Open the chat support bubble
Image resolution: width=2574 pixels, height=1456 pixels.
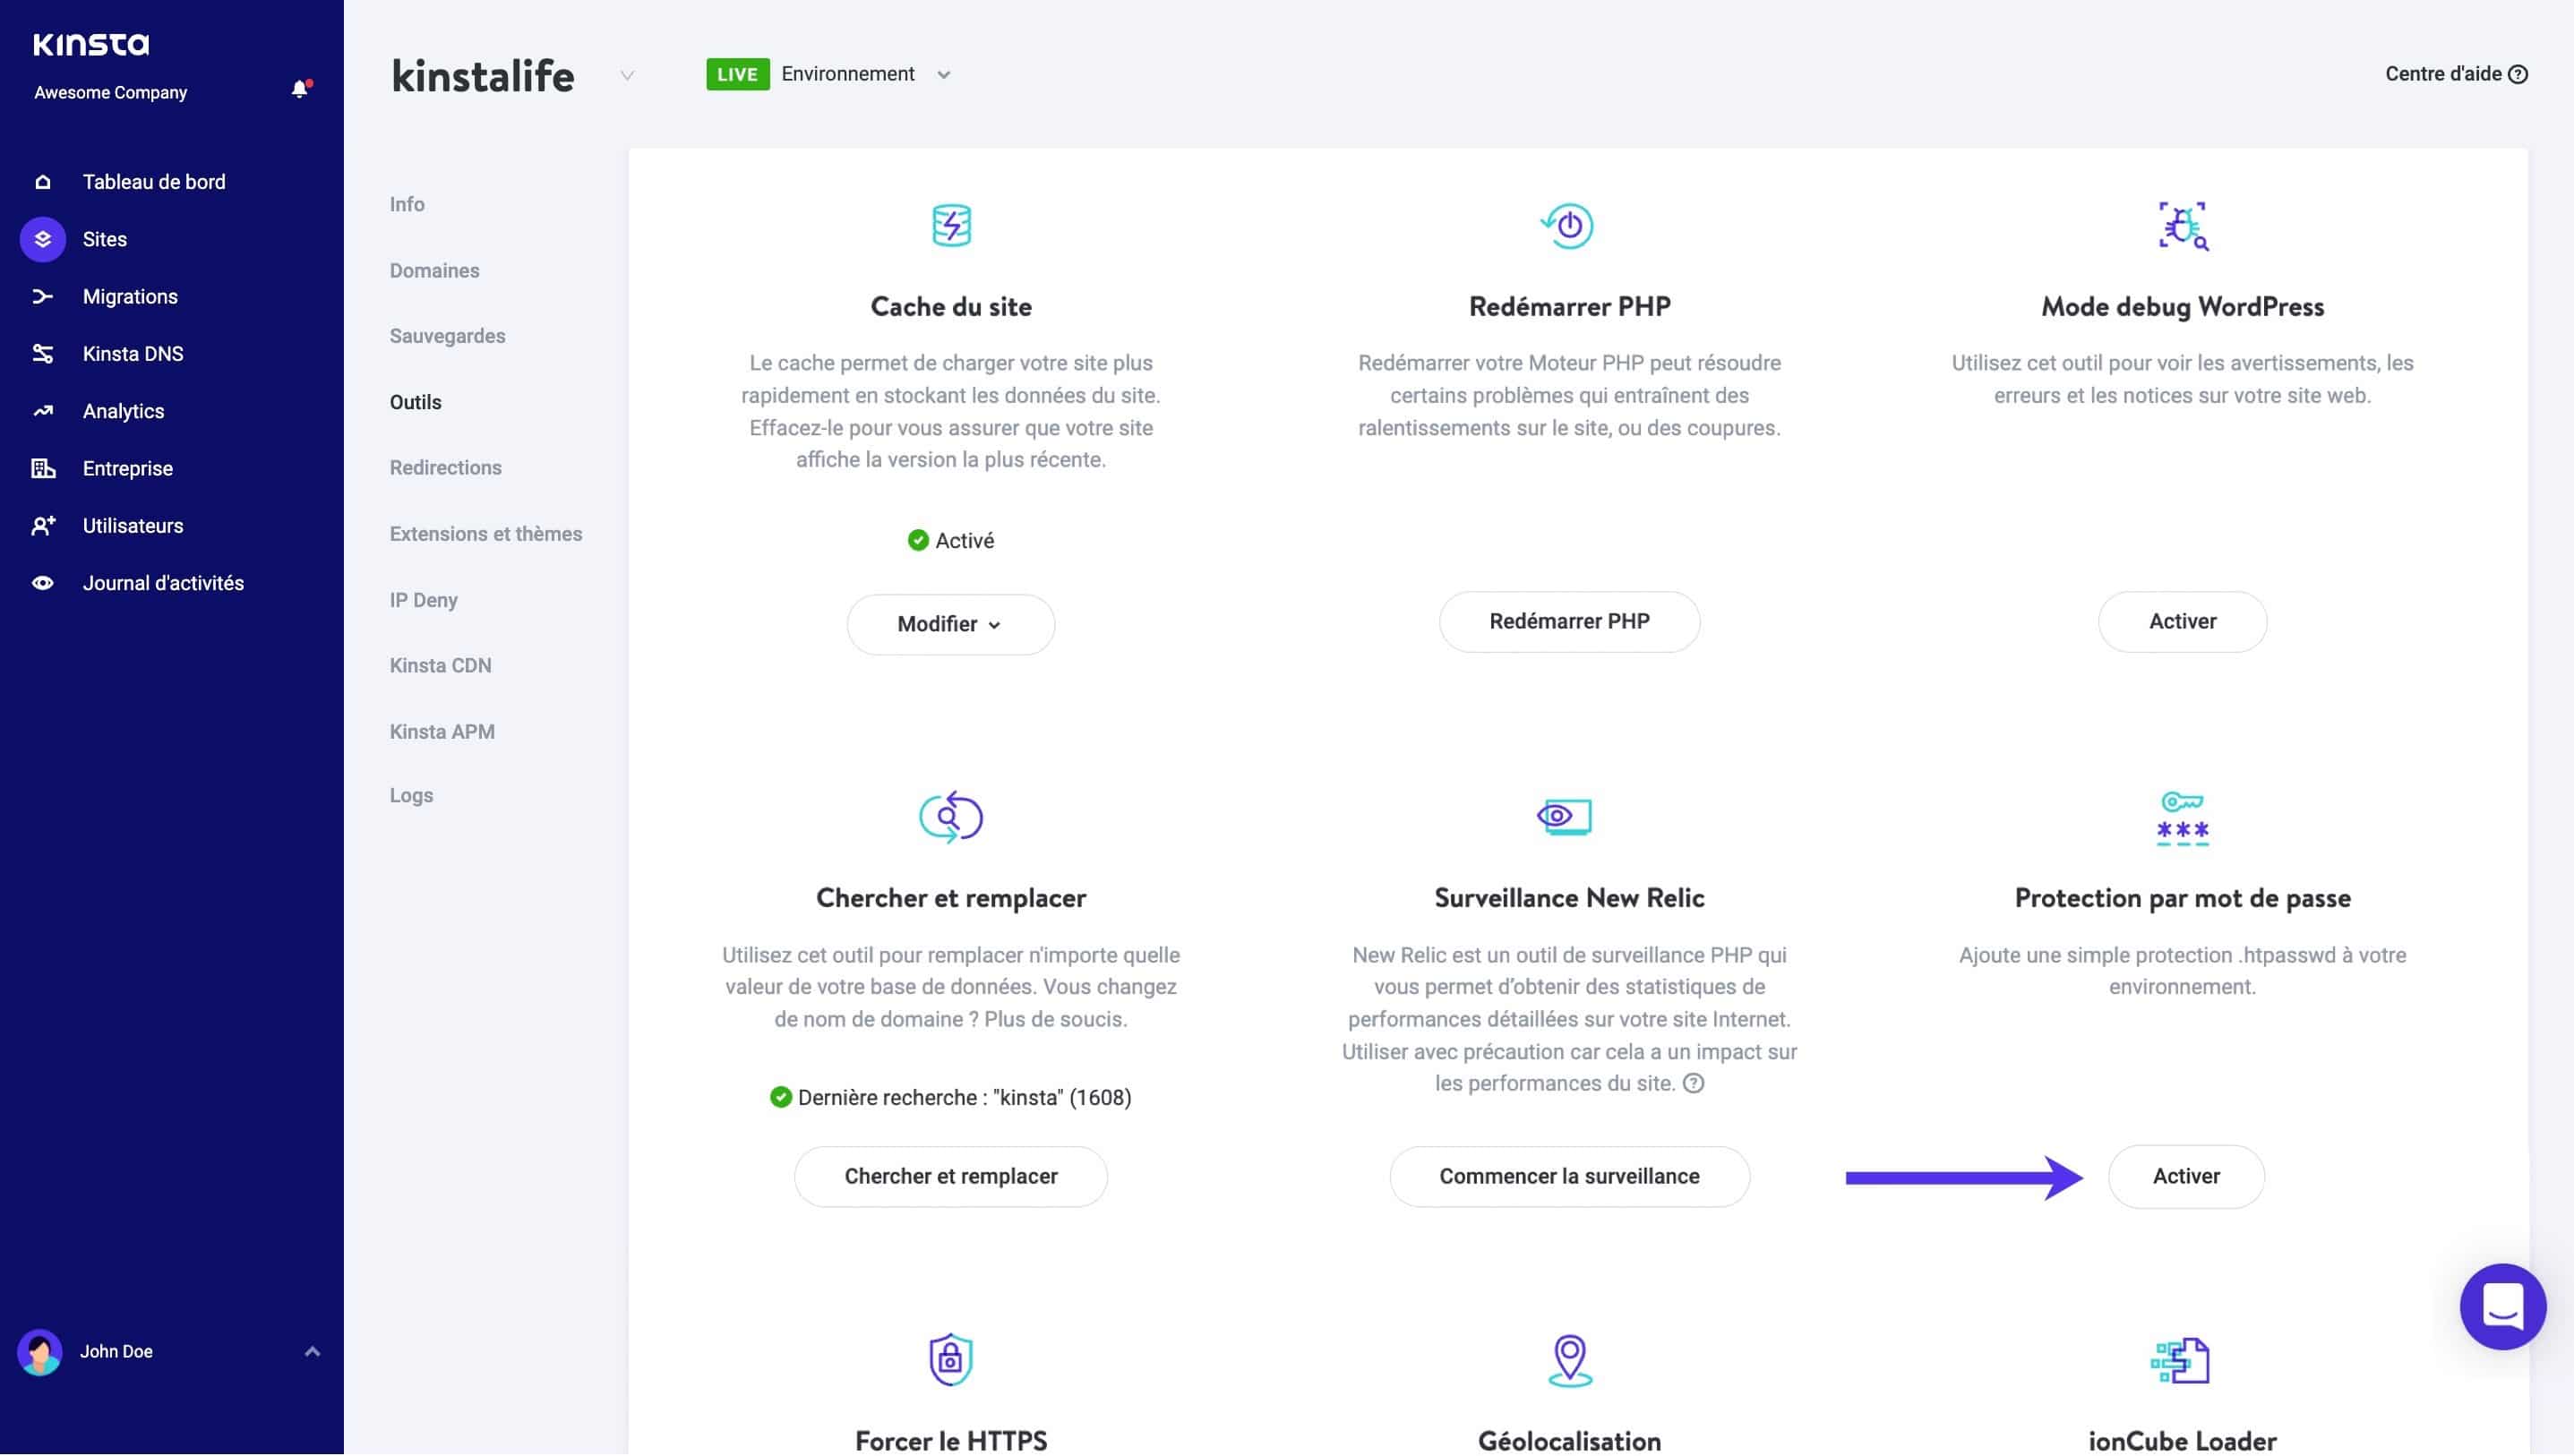[x=2502, y=1306]
